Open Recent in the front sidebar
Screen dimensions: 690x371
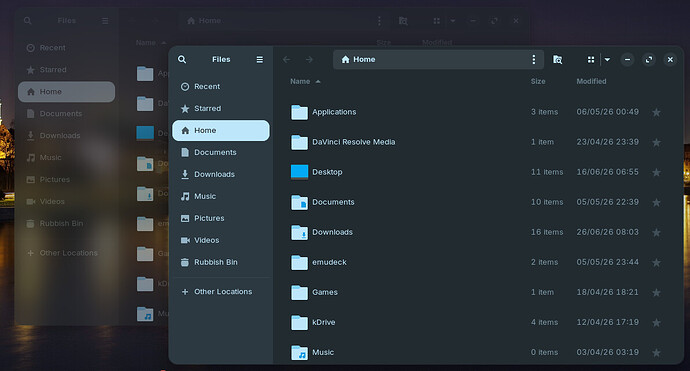click(221, 87)
